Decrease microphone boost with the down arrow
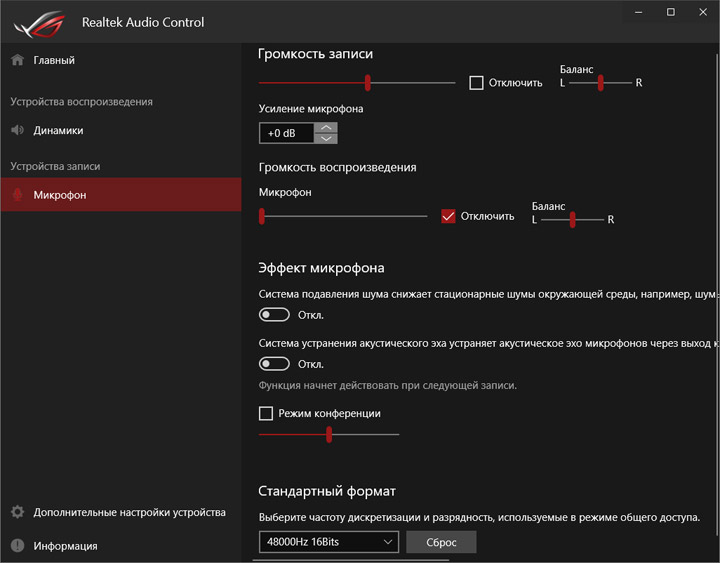Image resolution: width=720 pixels, height=563 pixels. pos(326,139)
